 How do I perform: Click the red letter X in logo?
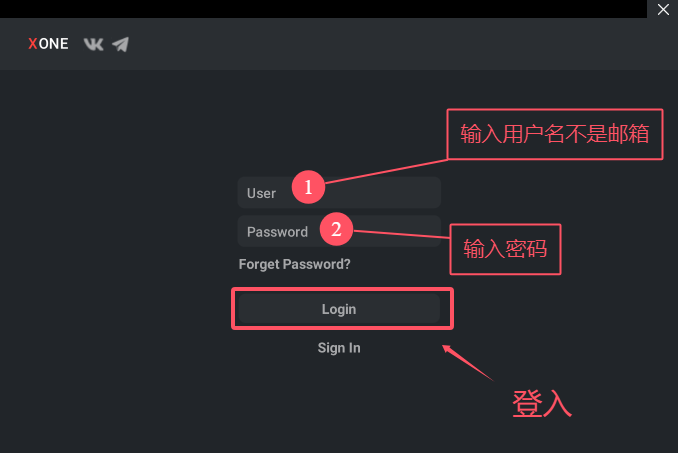pos(33,44)
